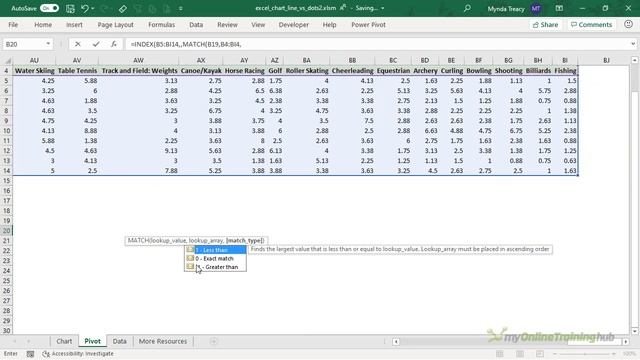Click the macro recording icon in status bar
The height and width of the screenshot is (360, 640).
point(30,354)
